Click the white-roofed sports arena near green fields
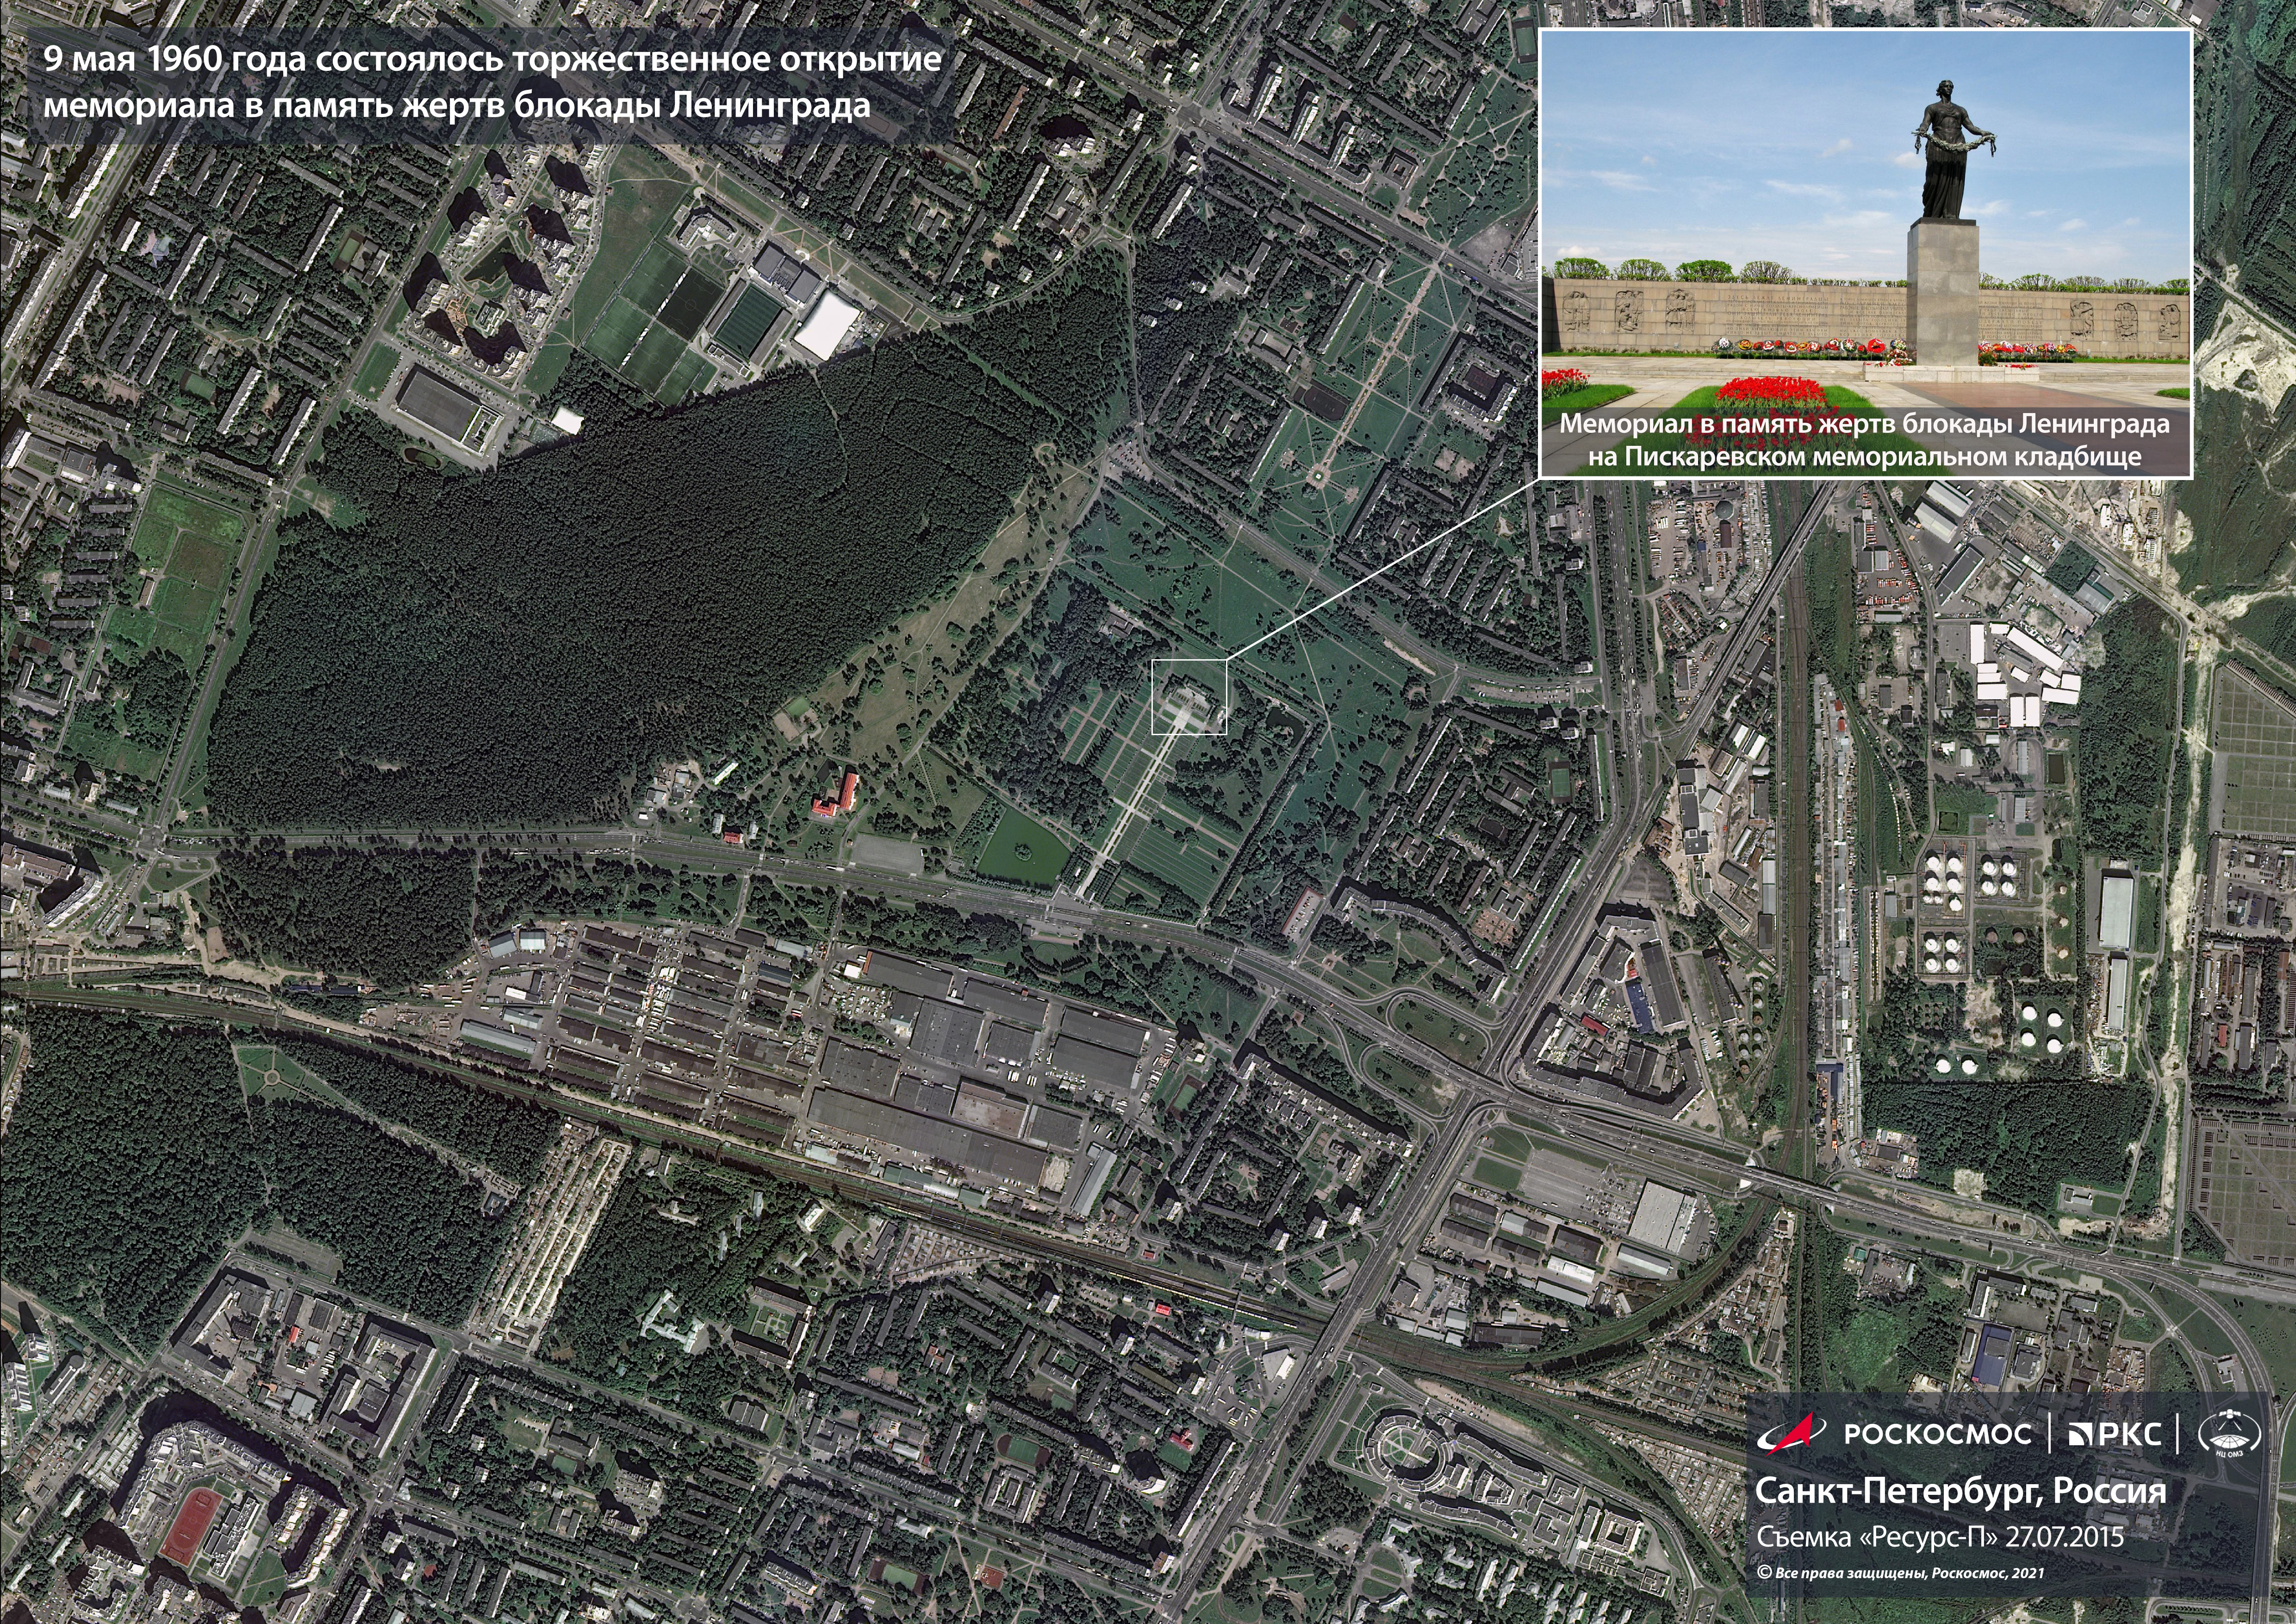This screenshot has width=2296, height=1624. [x=826, y=326]
